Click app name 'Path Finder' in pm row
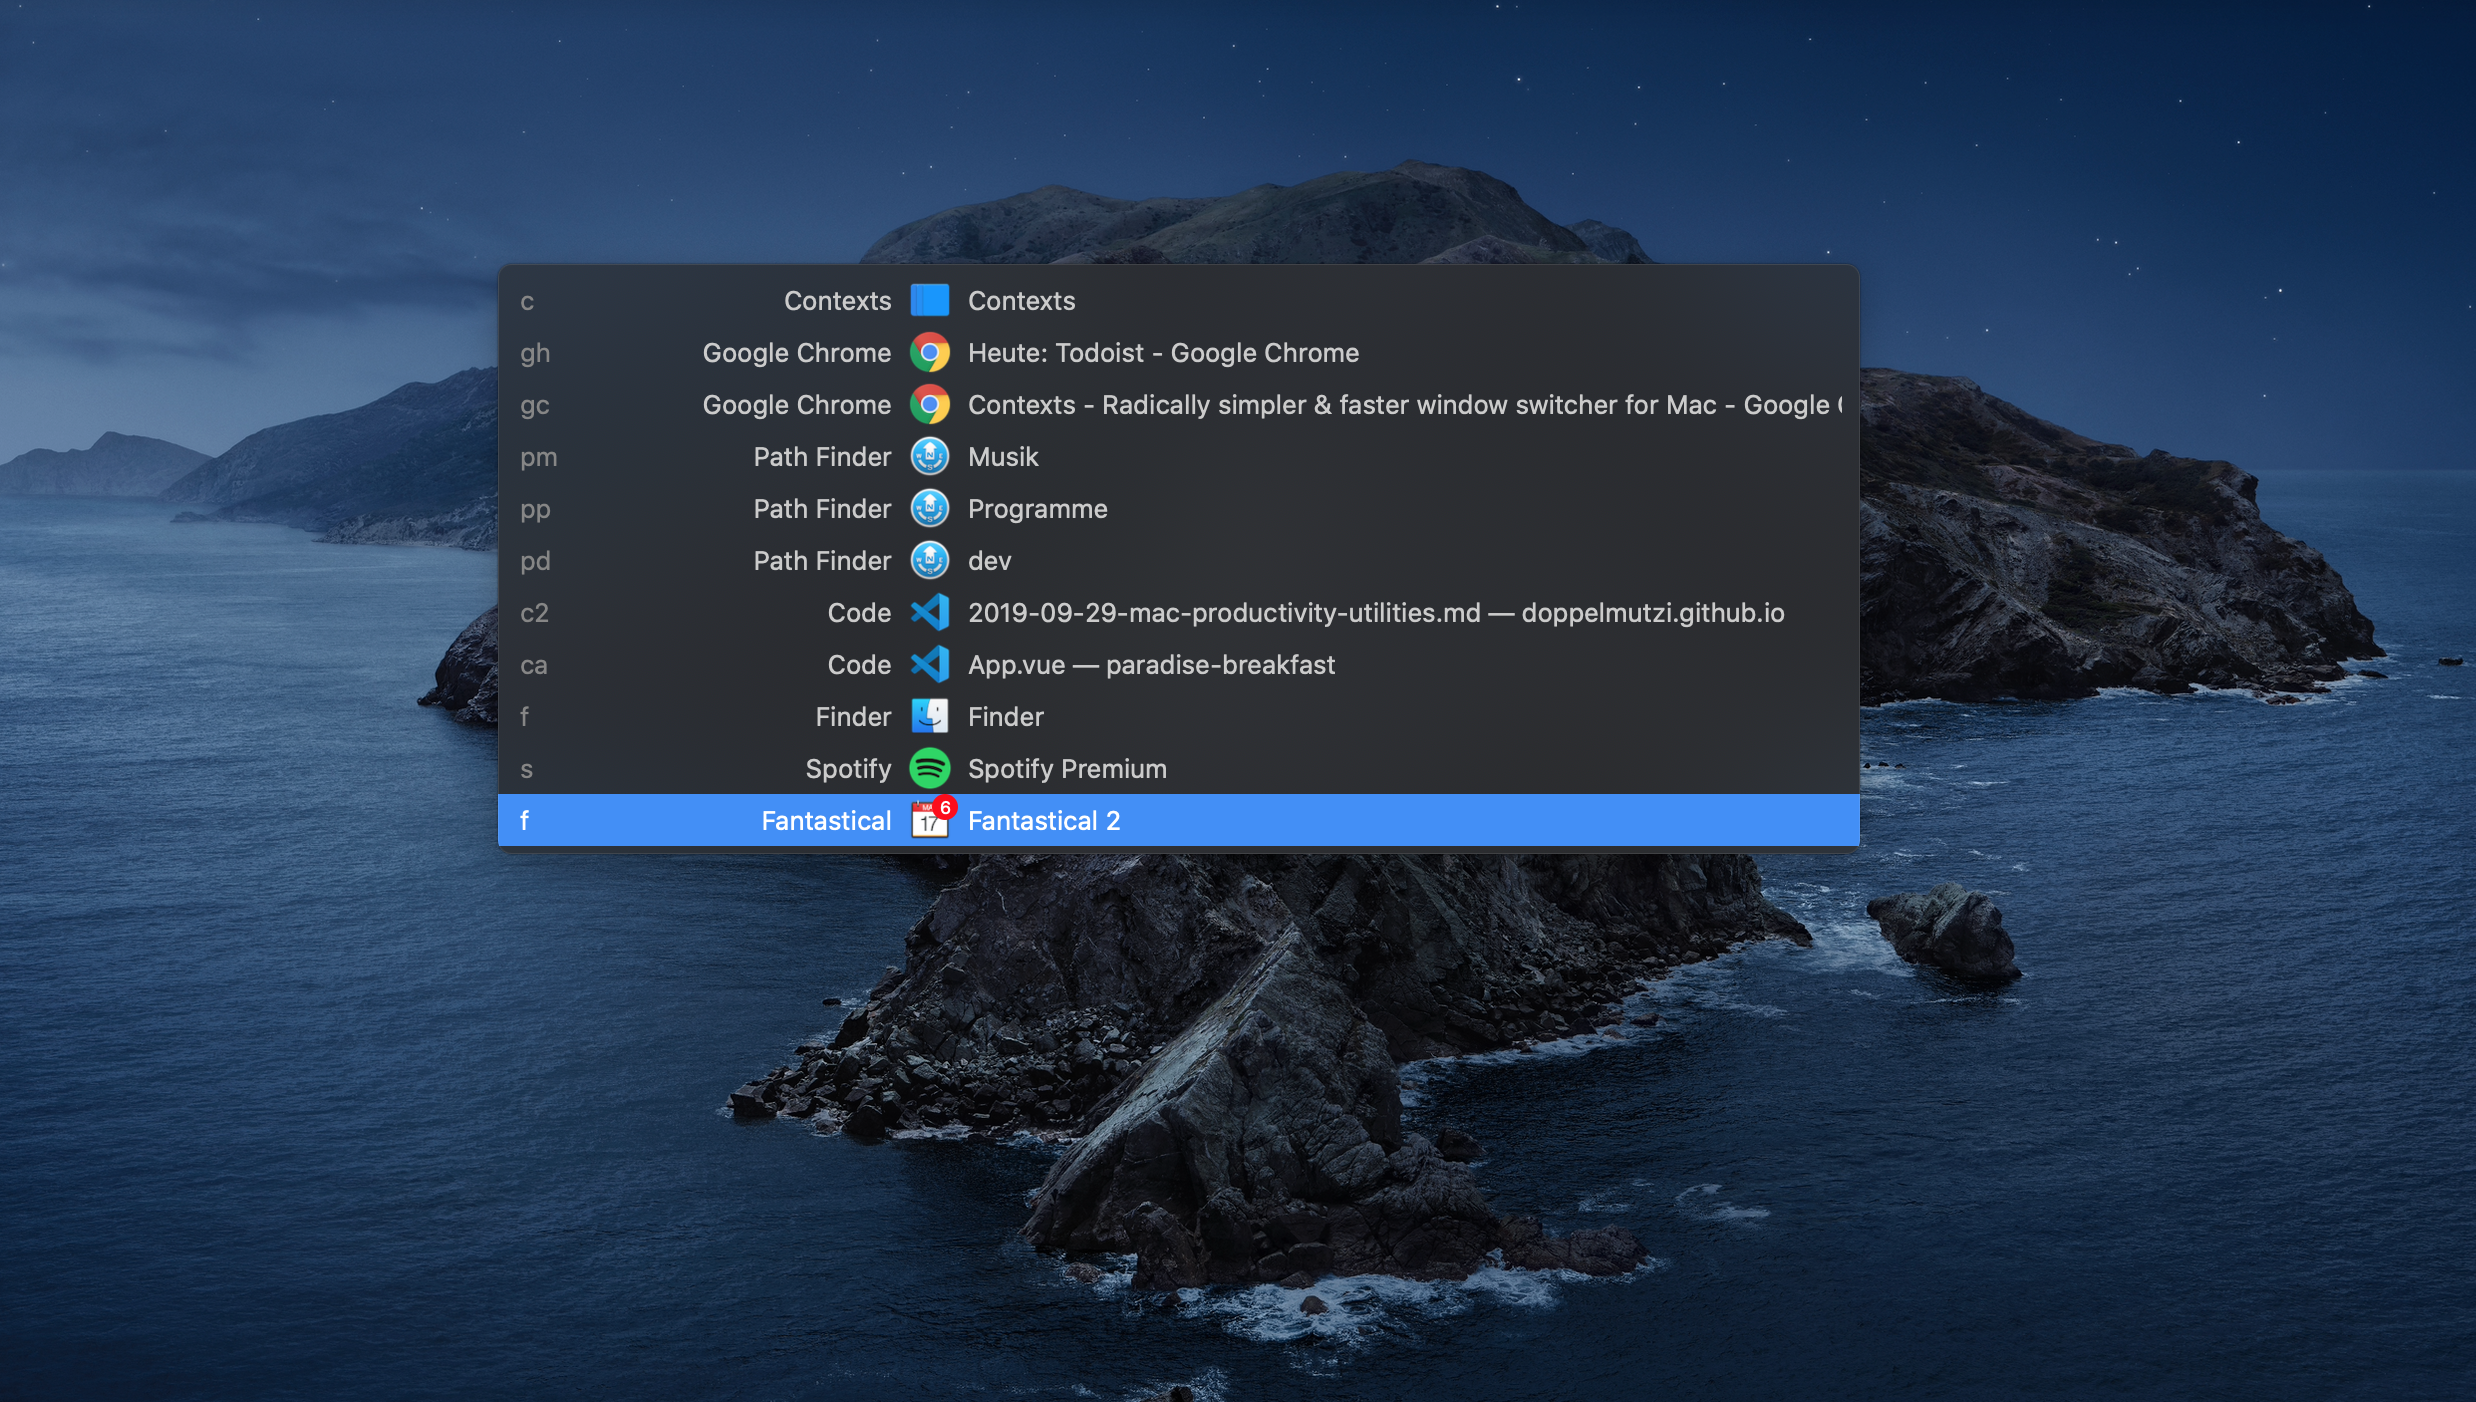This screenshot has width=2476, height=1402. (822, 457)
